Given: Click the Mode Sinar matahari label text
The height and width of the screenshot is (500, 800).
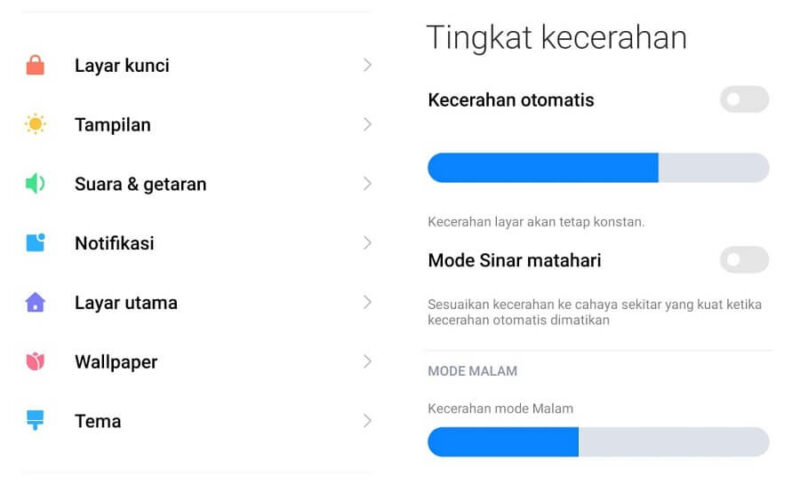Looking at the screenshot, I should pos(514,260).
